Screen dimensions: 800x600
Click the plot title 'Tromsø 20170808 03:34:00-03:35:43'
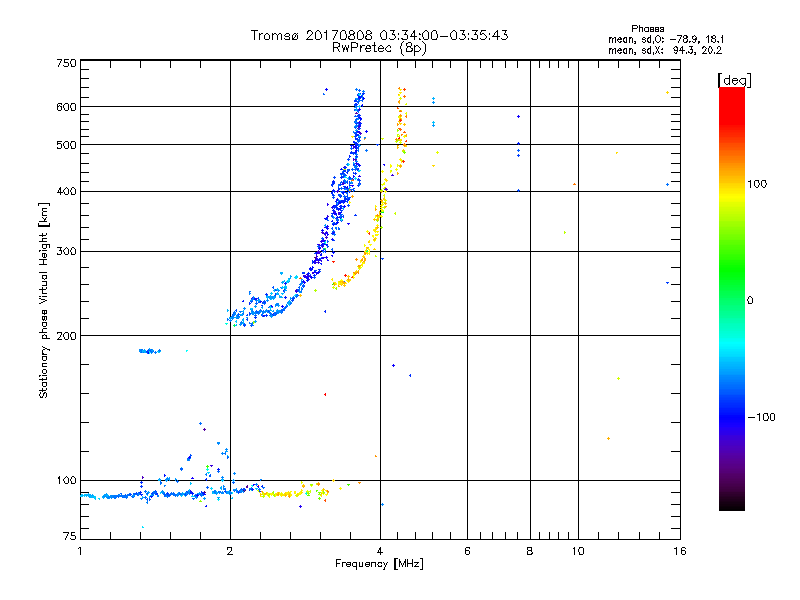tap(379, 35)
